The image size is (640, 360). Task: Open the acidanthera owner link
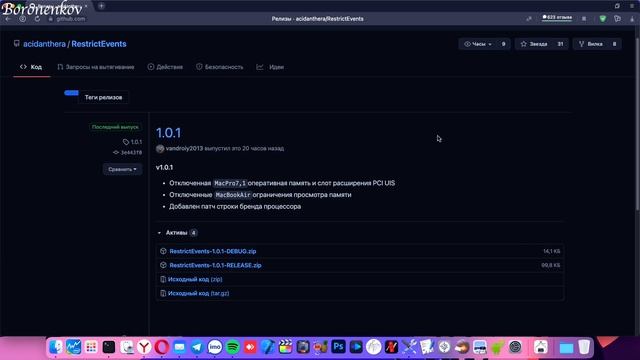pos(44,44)
